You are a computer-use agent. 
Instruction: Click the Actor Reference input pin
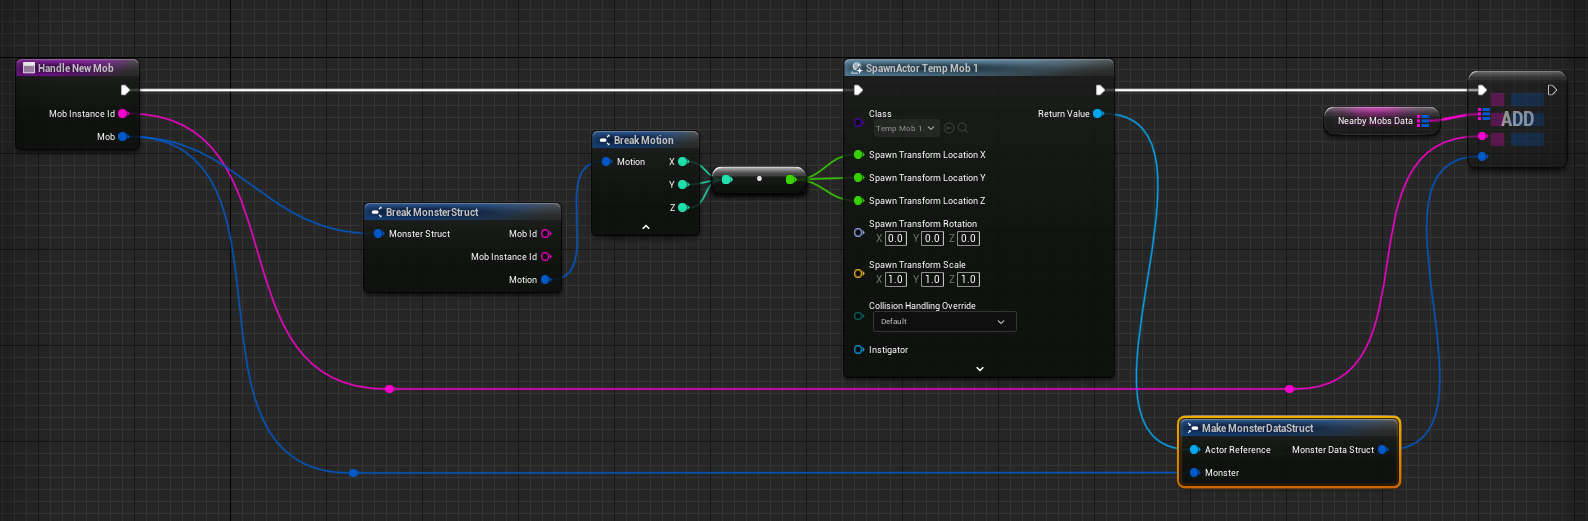tap(1195, 450)
